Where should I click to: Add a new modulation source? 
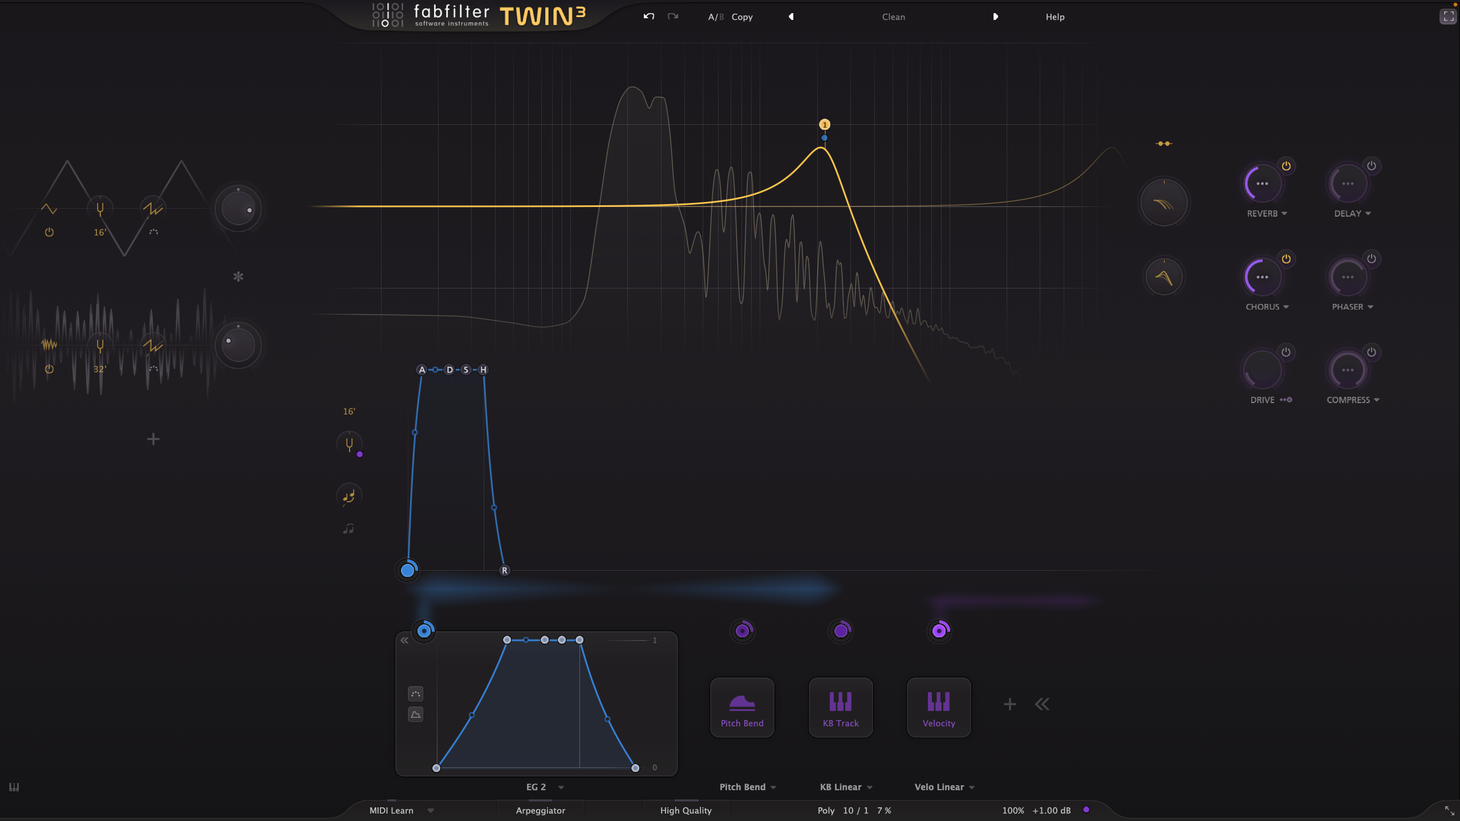pos(1010,704)
